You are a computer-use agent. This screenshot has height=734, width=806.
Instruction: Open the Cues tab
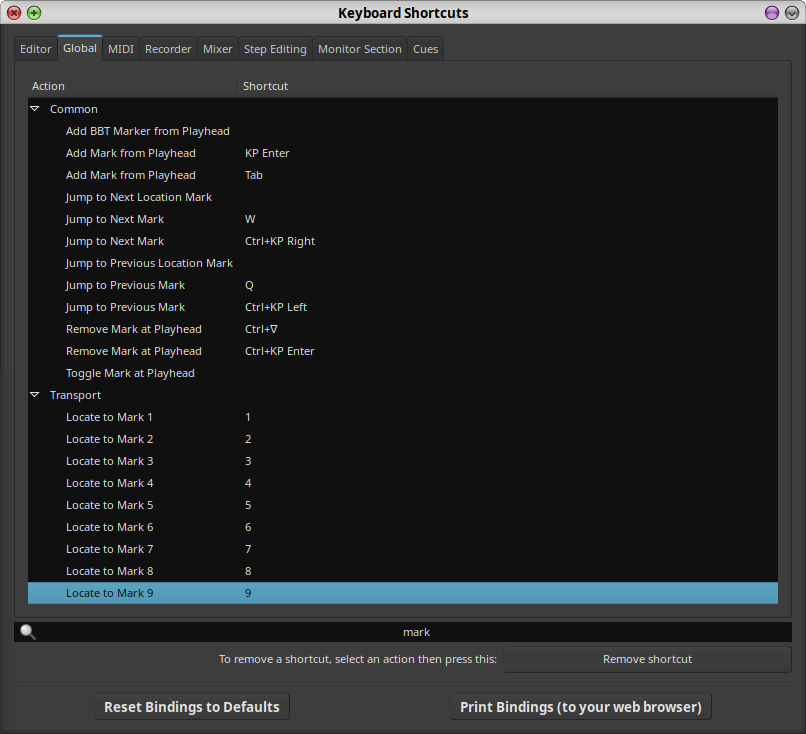(x=426, y=49)
